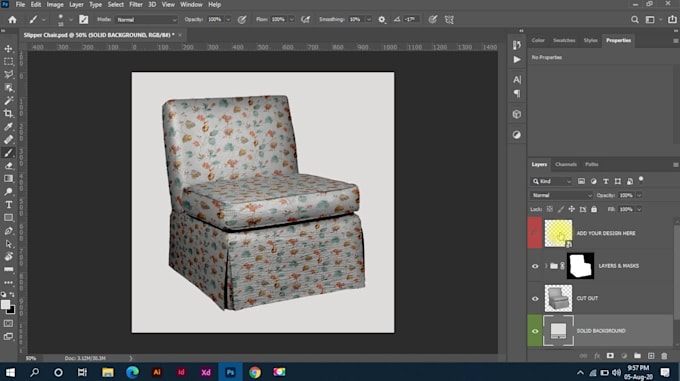Select the Lasso tool
Image resolution: width=680 pixels, height=381 pixels.
click(x=8, y=75)
